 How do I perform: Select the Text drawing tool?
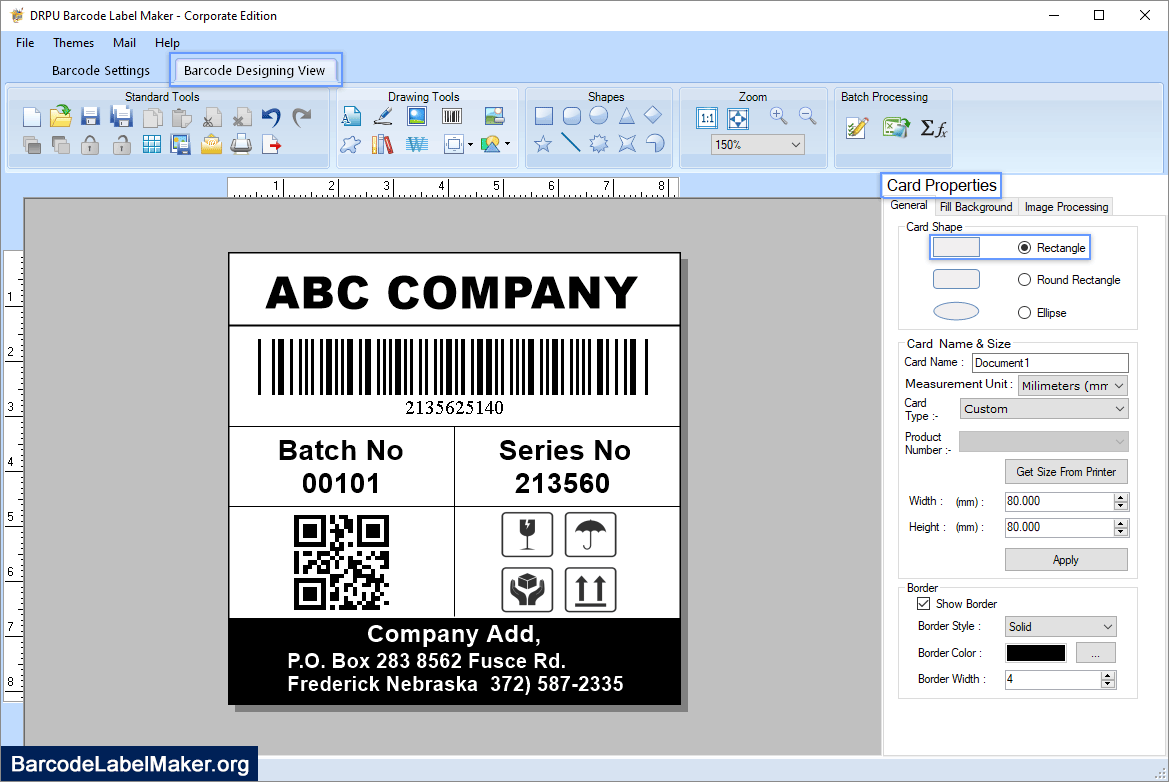click(352, 116)
